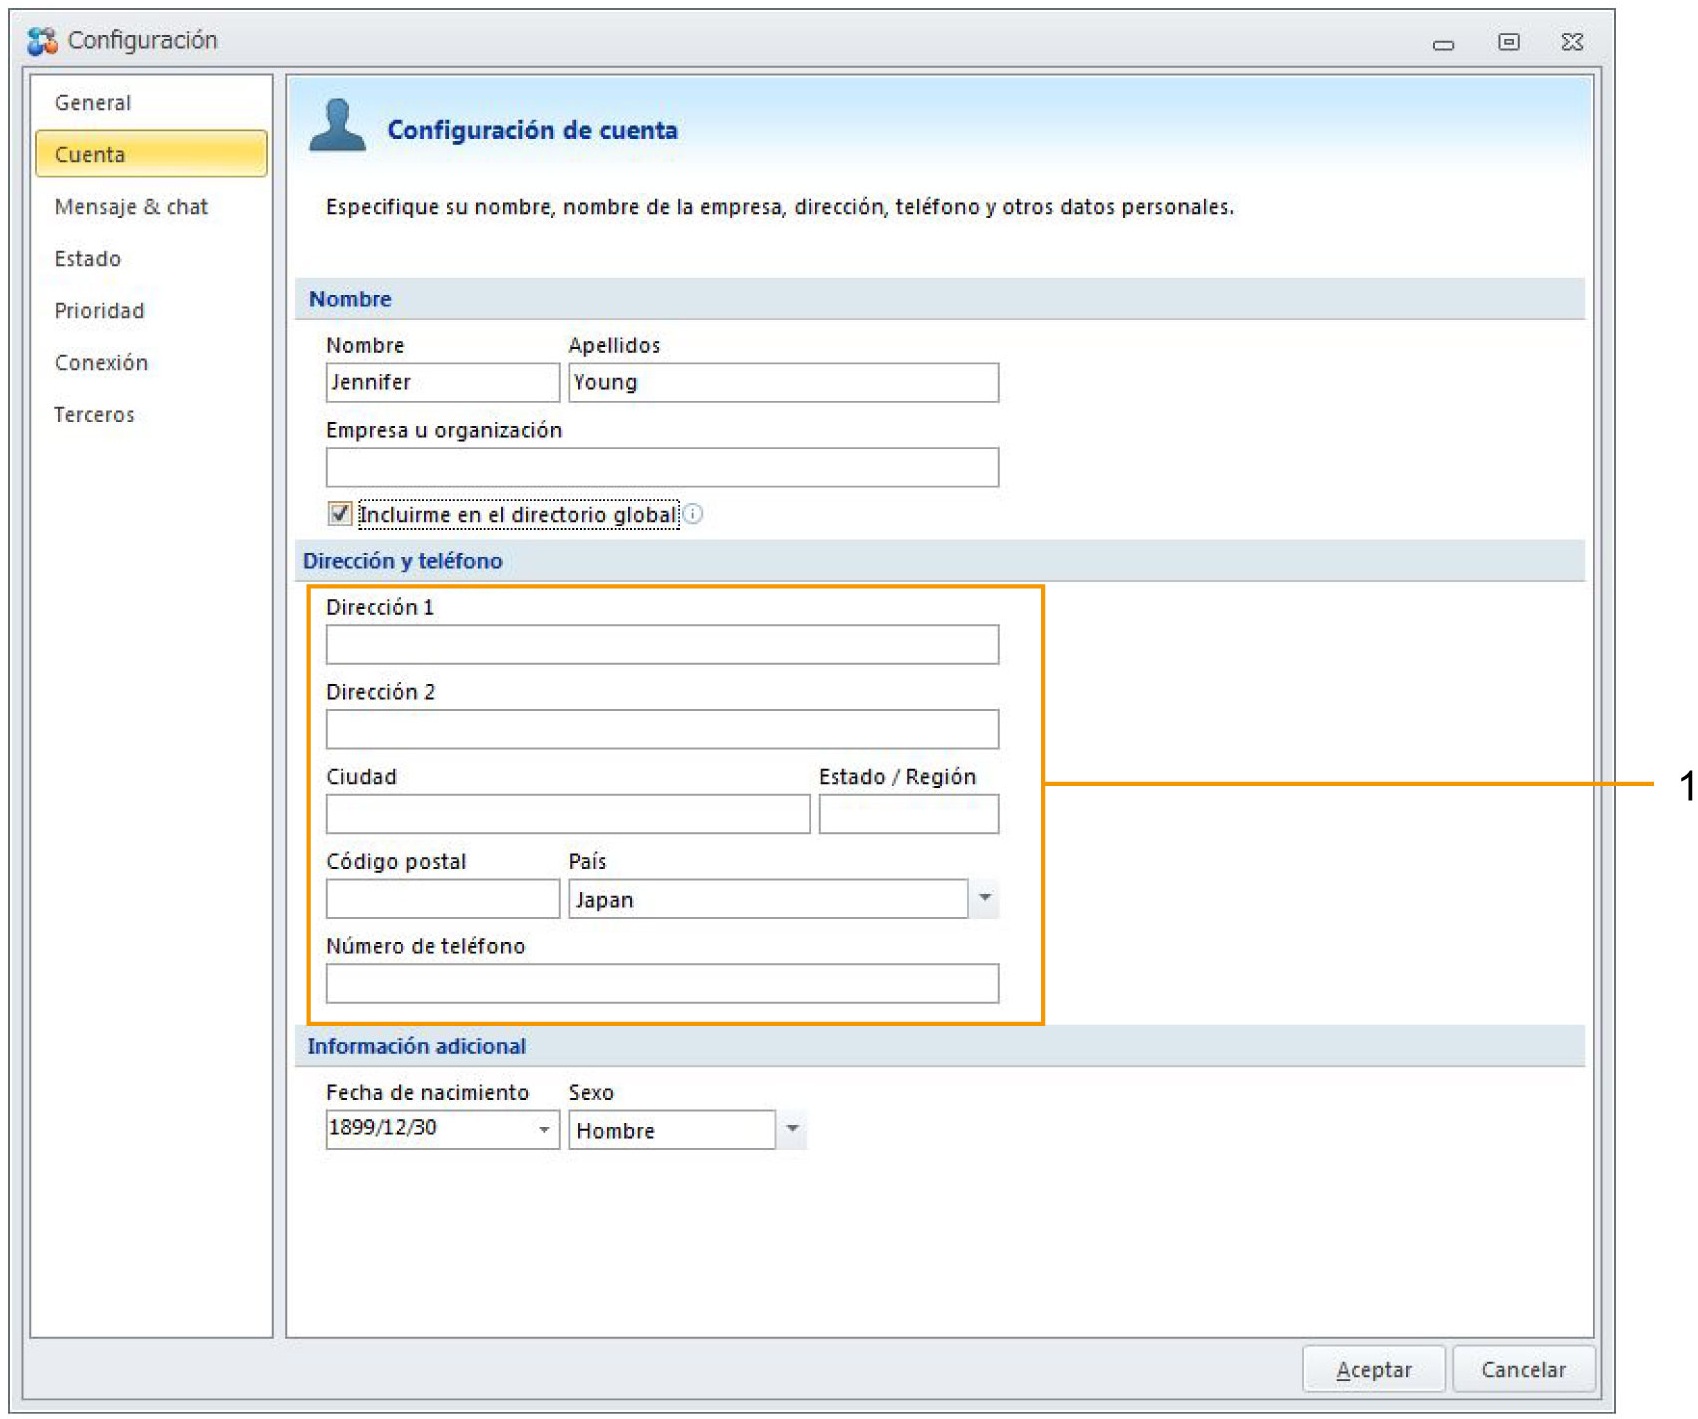Image resolution: width=1698 pixels, height=1419 pixels.
Task: Focus the Código postal field
Action: (442, 898)
